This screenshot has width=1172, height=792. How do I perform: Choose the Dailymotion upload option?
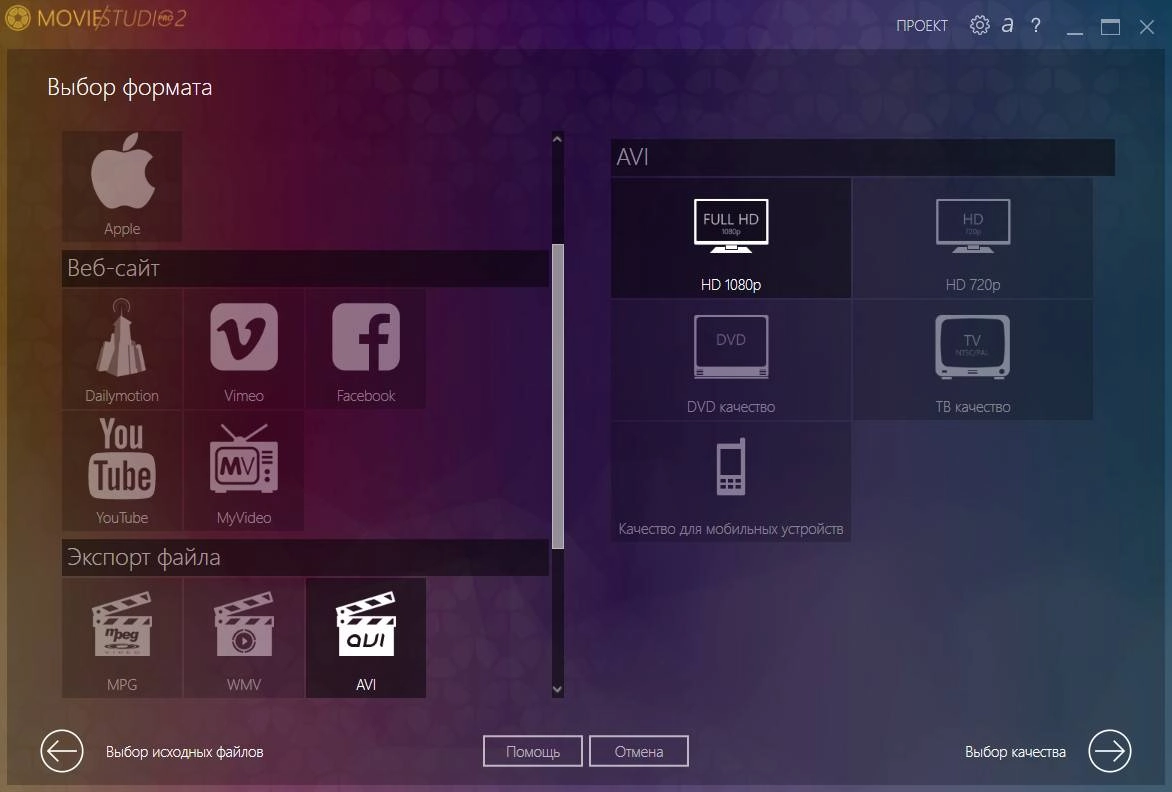coord(122,349)
